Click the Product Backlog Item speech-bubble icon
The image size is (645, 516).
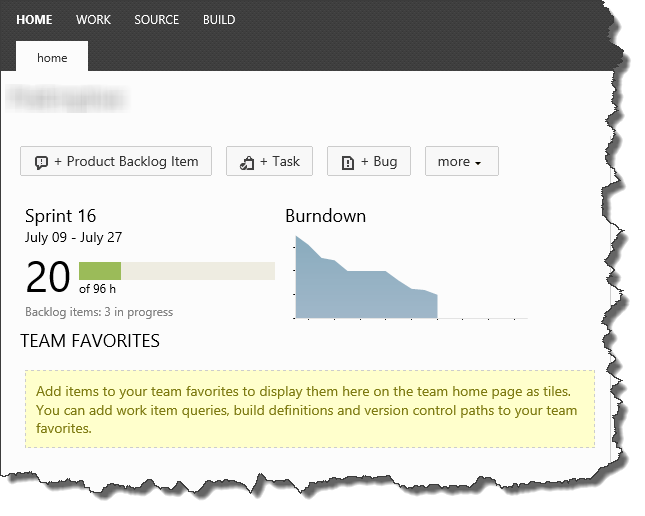[x=42, y=162]
